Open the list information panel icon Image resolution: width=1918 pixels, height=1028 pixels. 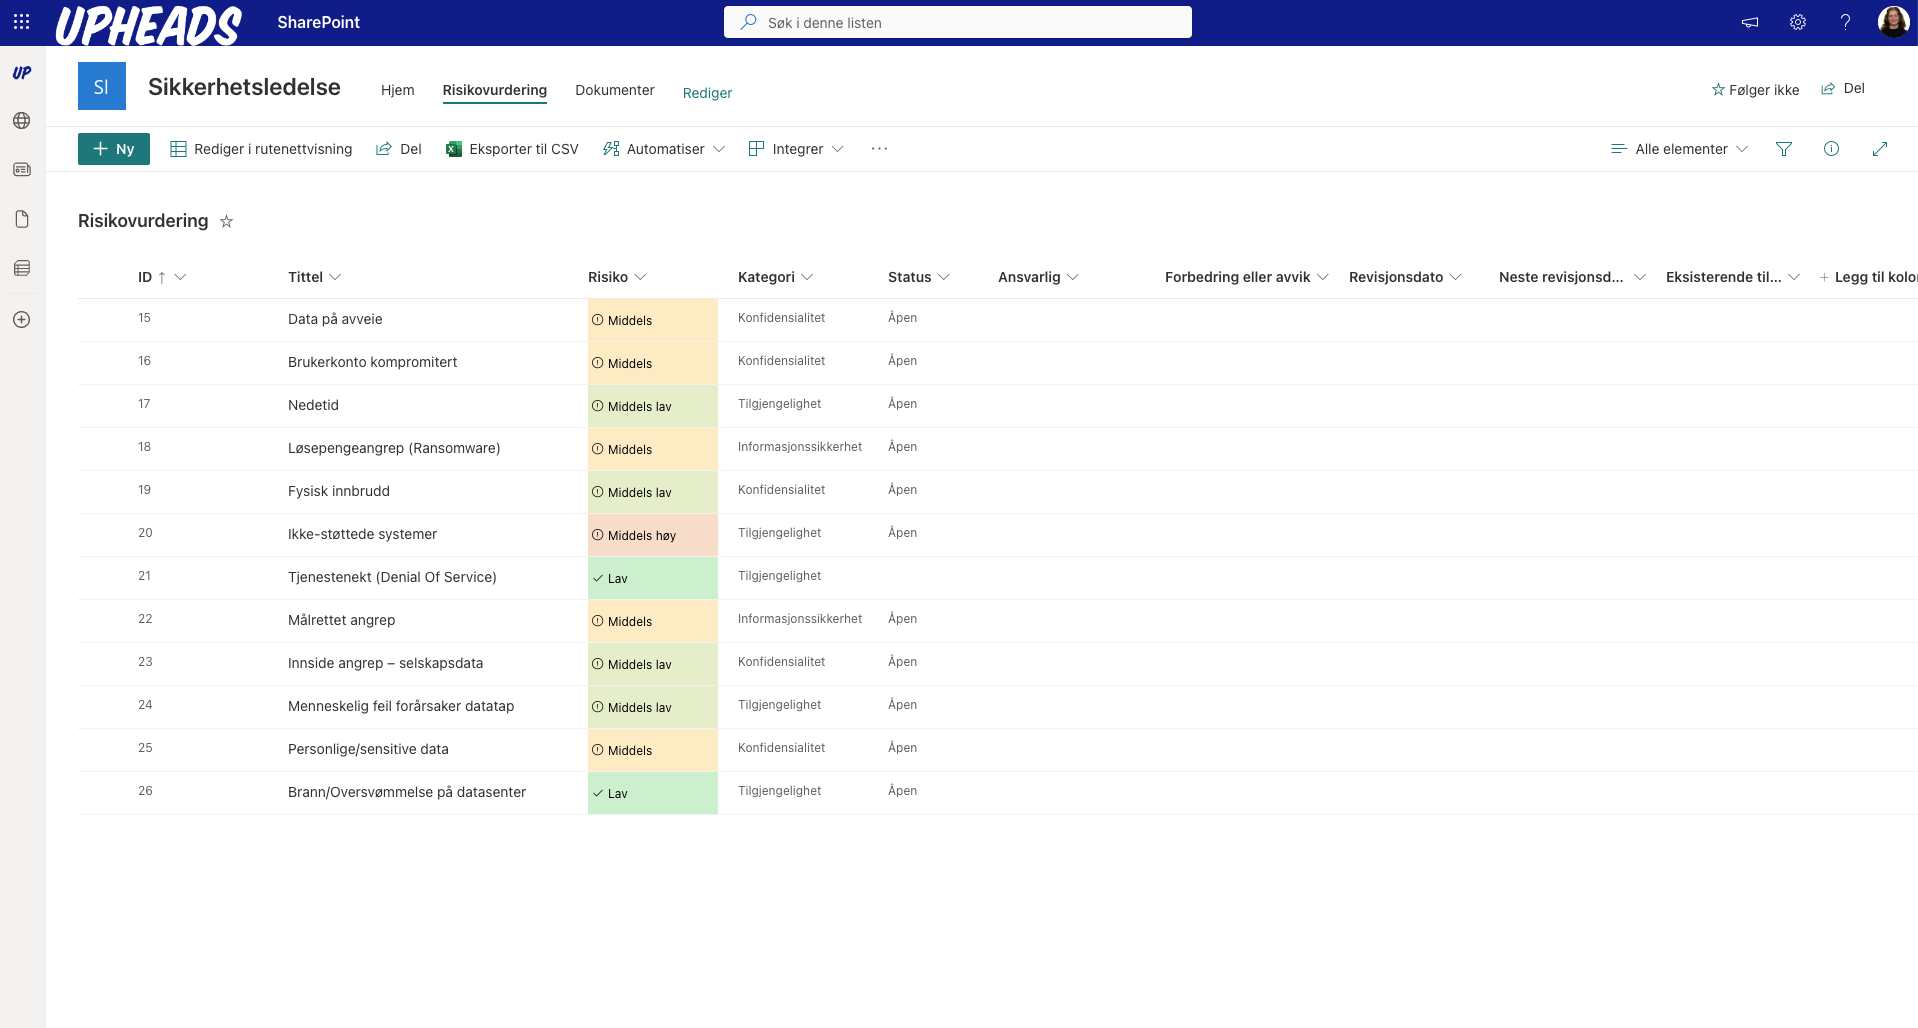coord(1832,148)
